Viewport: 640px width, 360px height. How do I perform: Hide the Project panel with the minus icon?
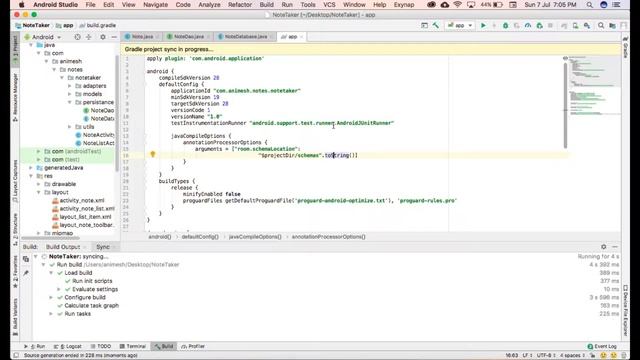tap(114, 37)
